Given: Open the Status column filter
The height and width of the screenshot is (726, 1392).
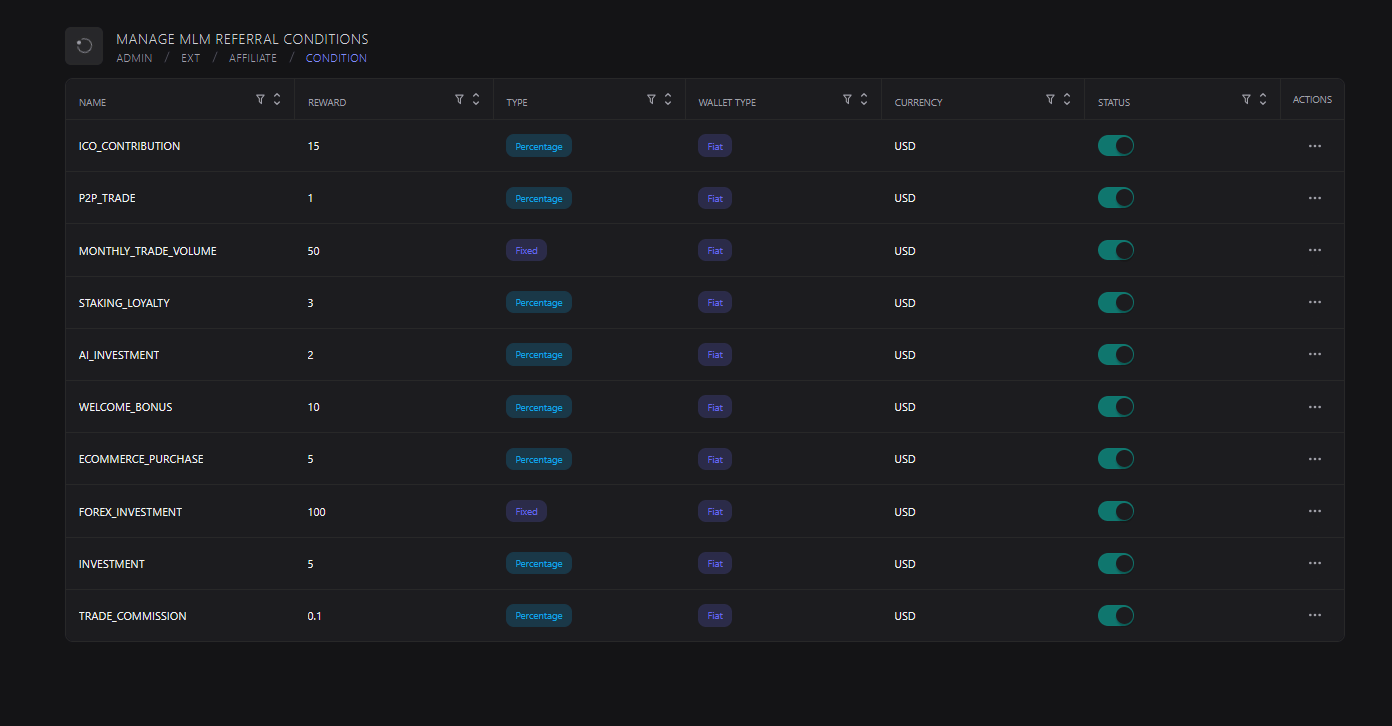Looking at the screenshot, I should (x=1246, y=99).
